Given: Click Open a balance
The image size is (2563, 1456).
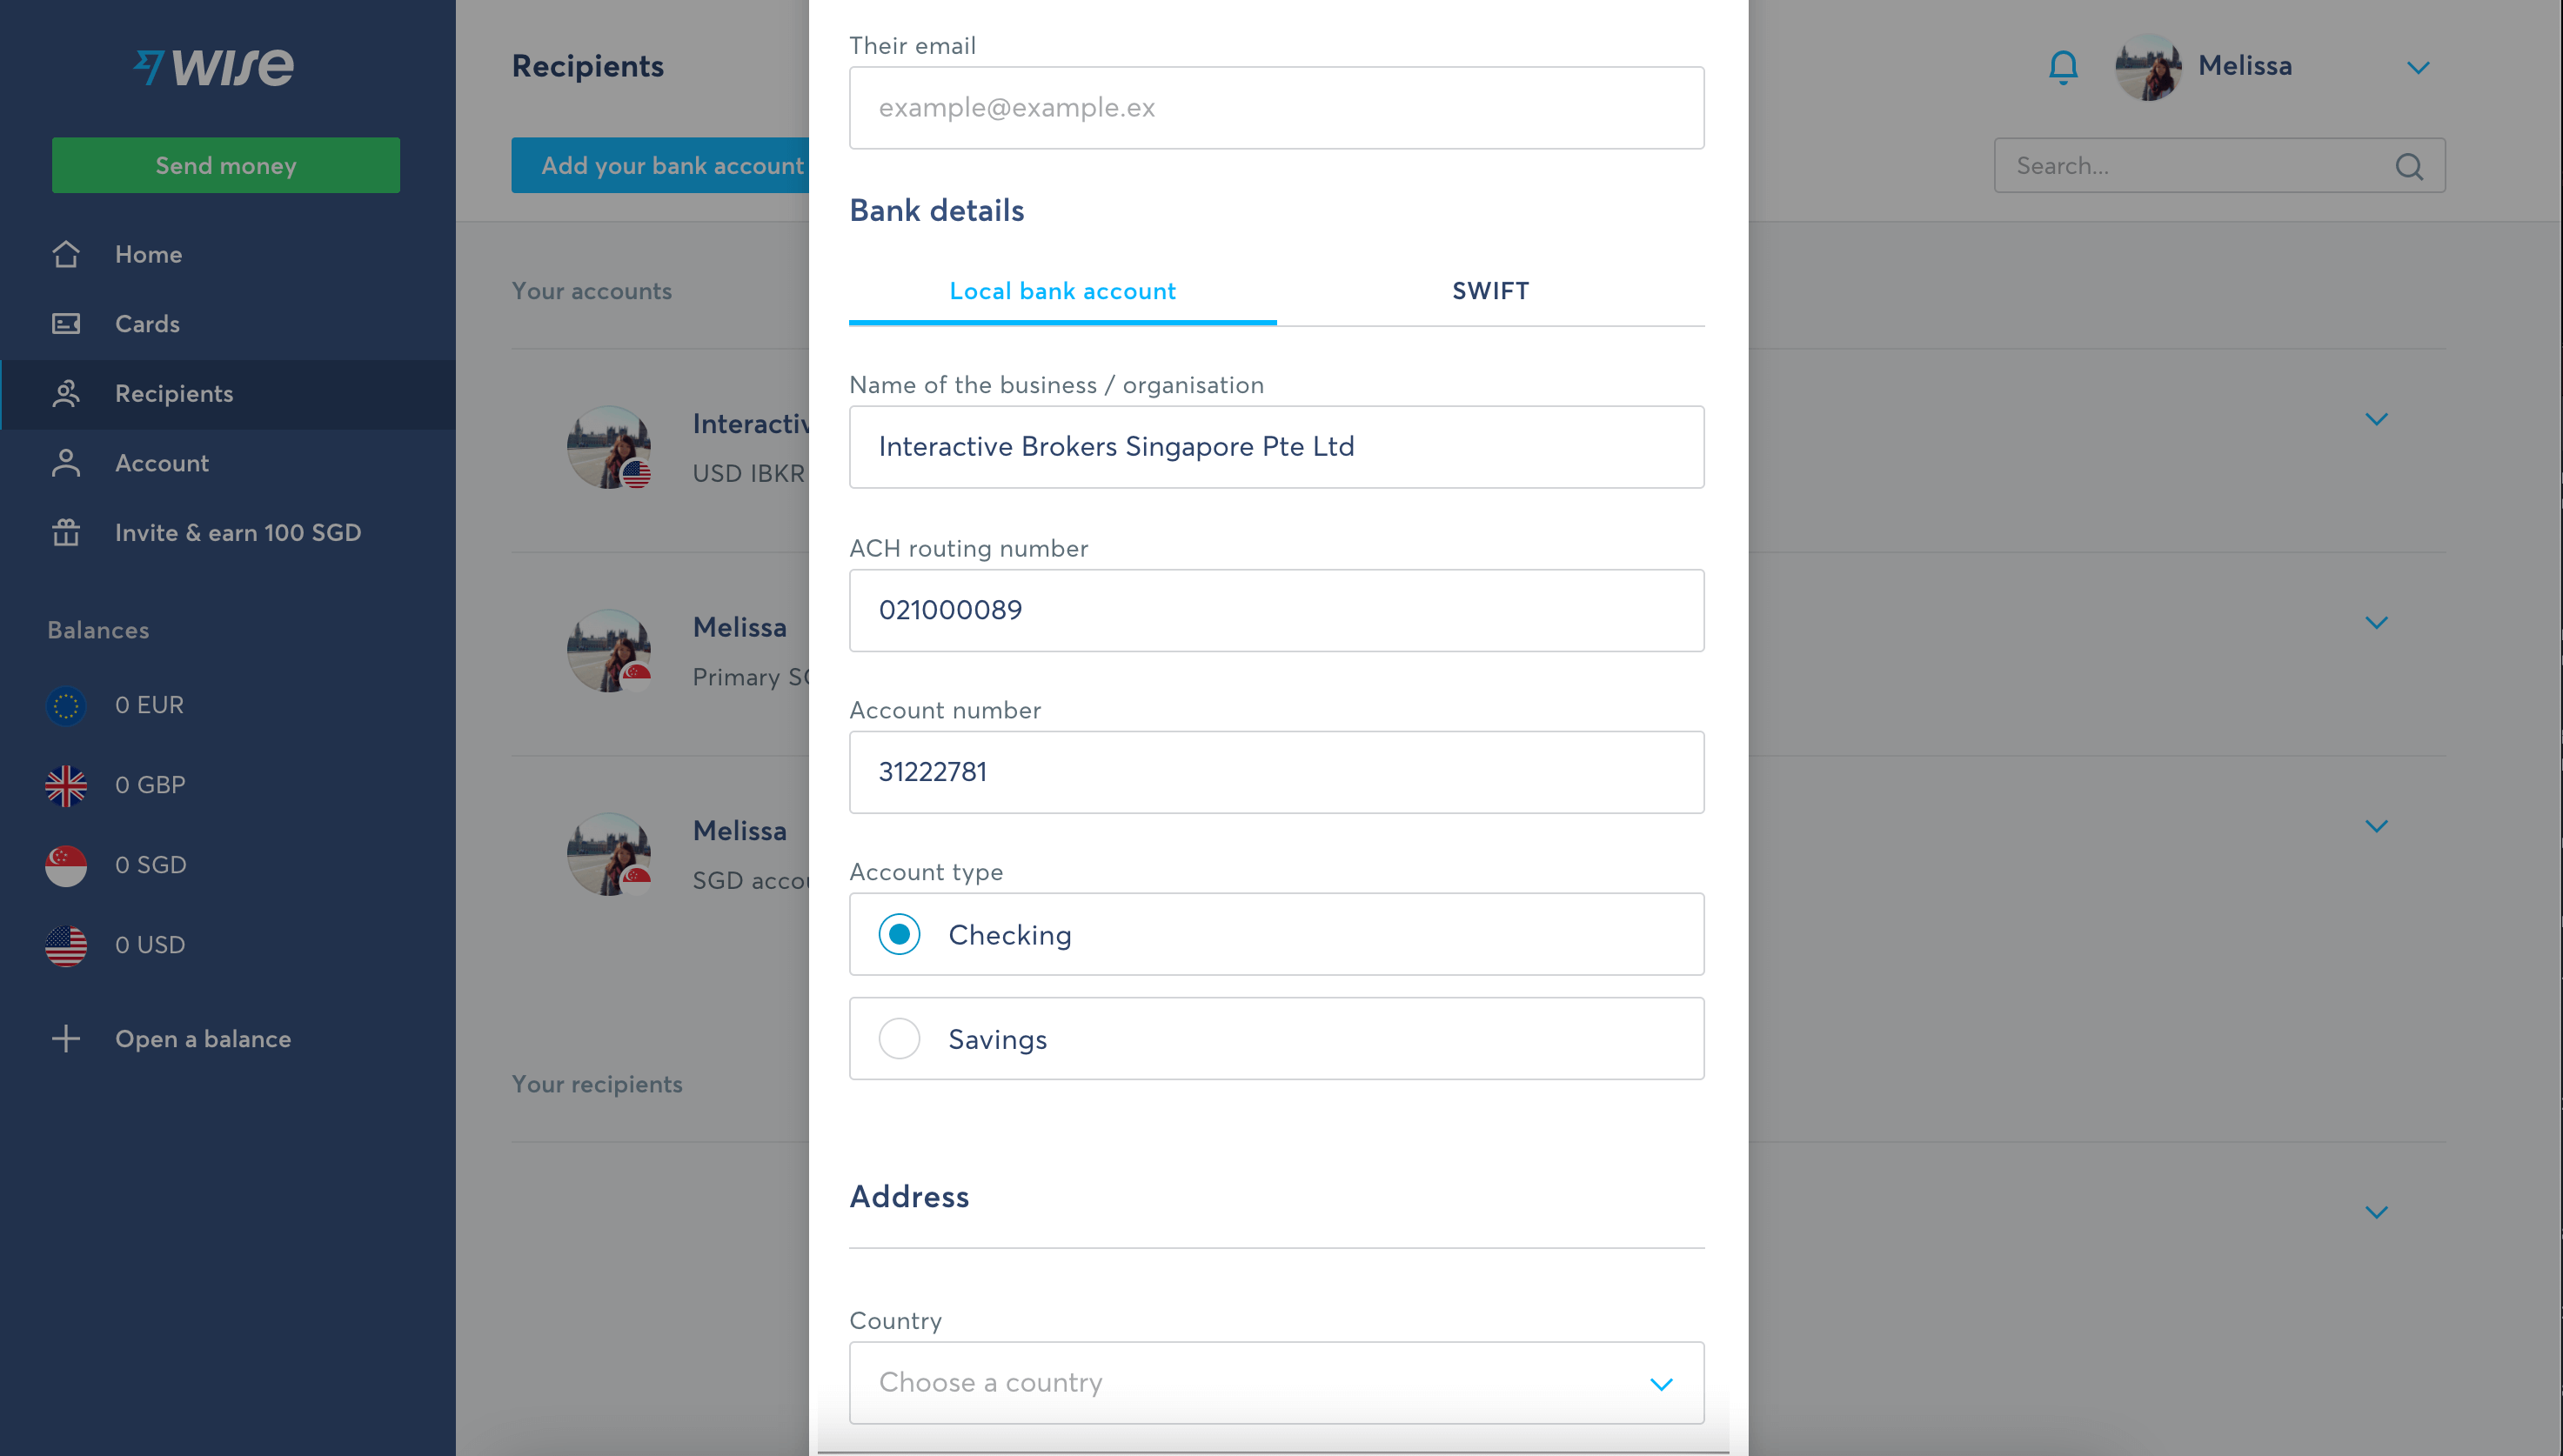Looking at the screenshot, I should (203, 1039).
